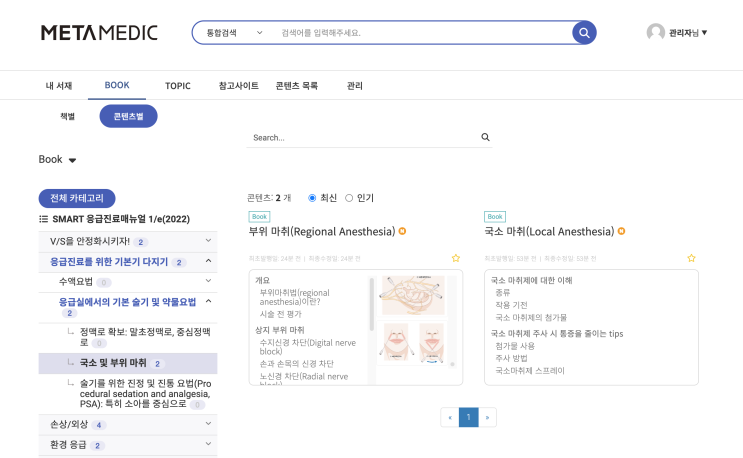This screenshot has height=458, width=743.
Task: Open the 콘텐츠 목록 tab
Action: 297,86
